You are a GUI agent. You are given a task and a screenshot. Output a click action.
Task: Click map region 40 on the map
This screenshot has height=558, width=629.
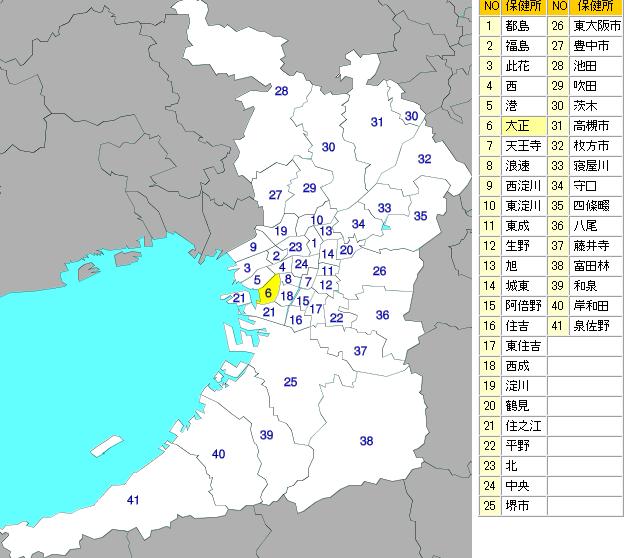point(218,454)
